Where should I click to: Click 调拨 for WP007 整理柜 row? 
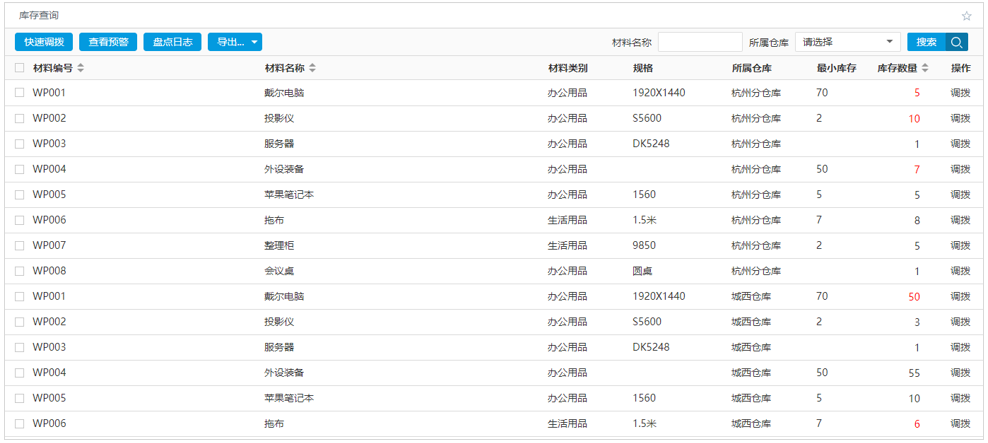coord(960,246)
